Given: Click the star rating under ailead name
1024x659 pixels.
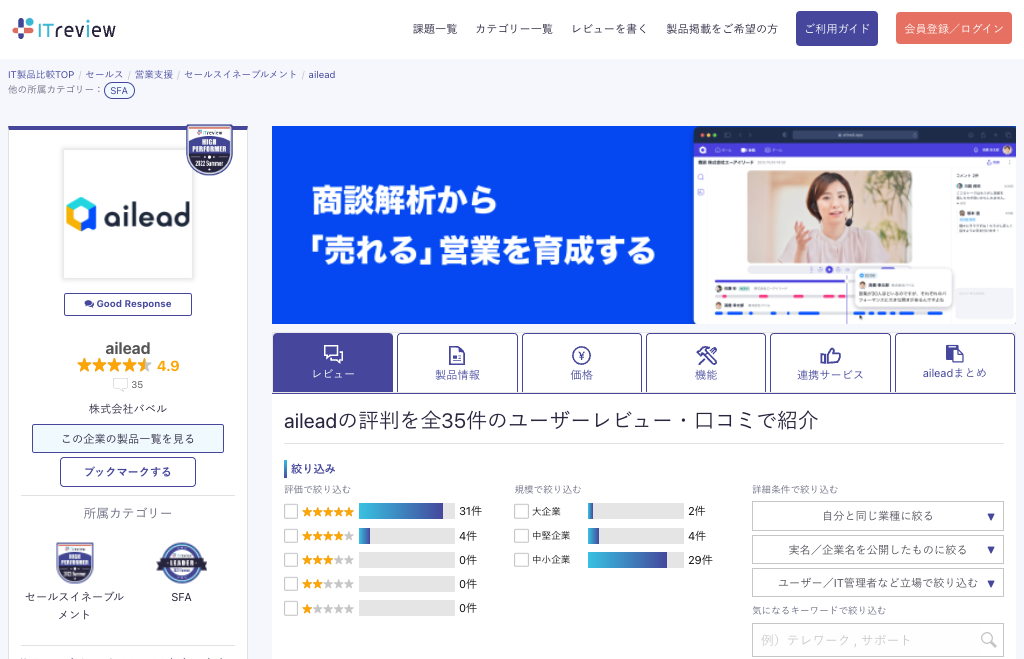Looking at the screenshot, I should pos(114,365).
